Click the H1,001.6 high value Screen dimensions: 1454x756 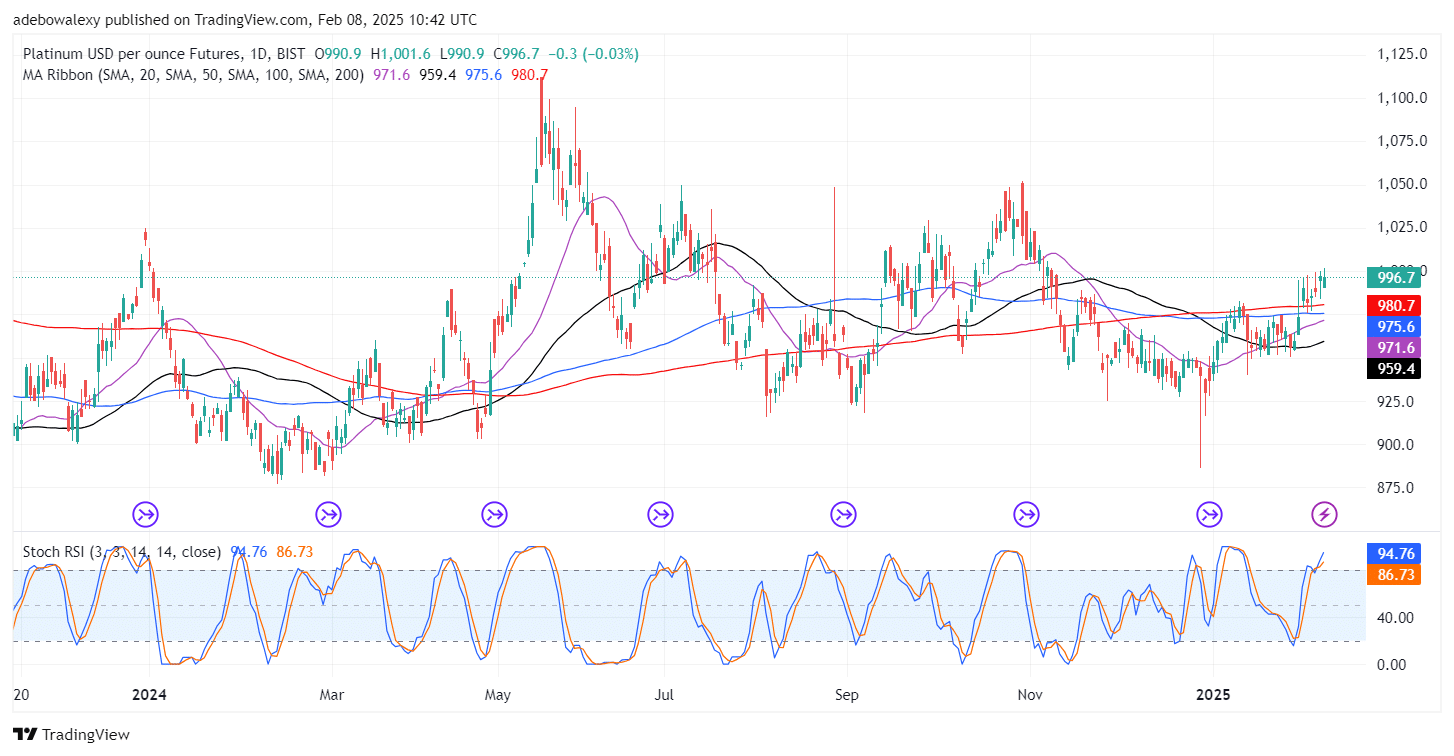[400, 54]
